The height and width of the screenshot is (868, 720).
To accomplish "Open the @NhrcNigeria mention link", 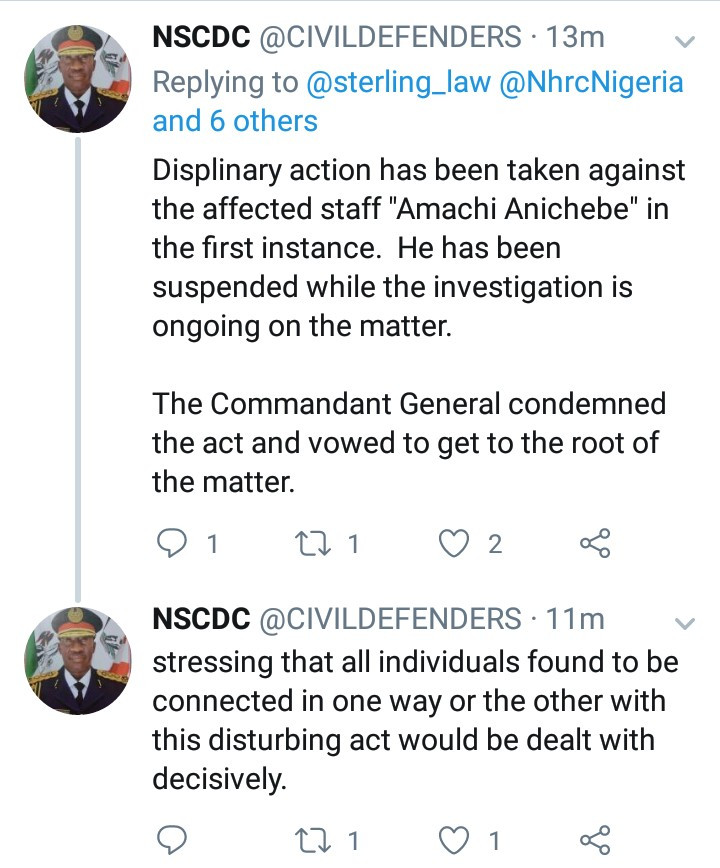I will [x=592, y=82].
